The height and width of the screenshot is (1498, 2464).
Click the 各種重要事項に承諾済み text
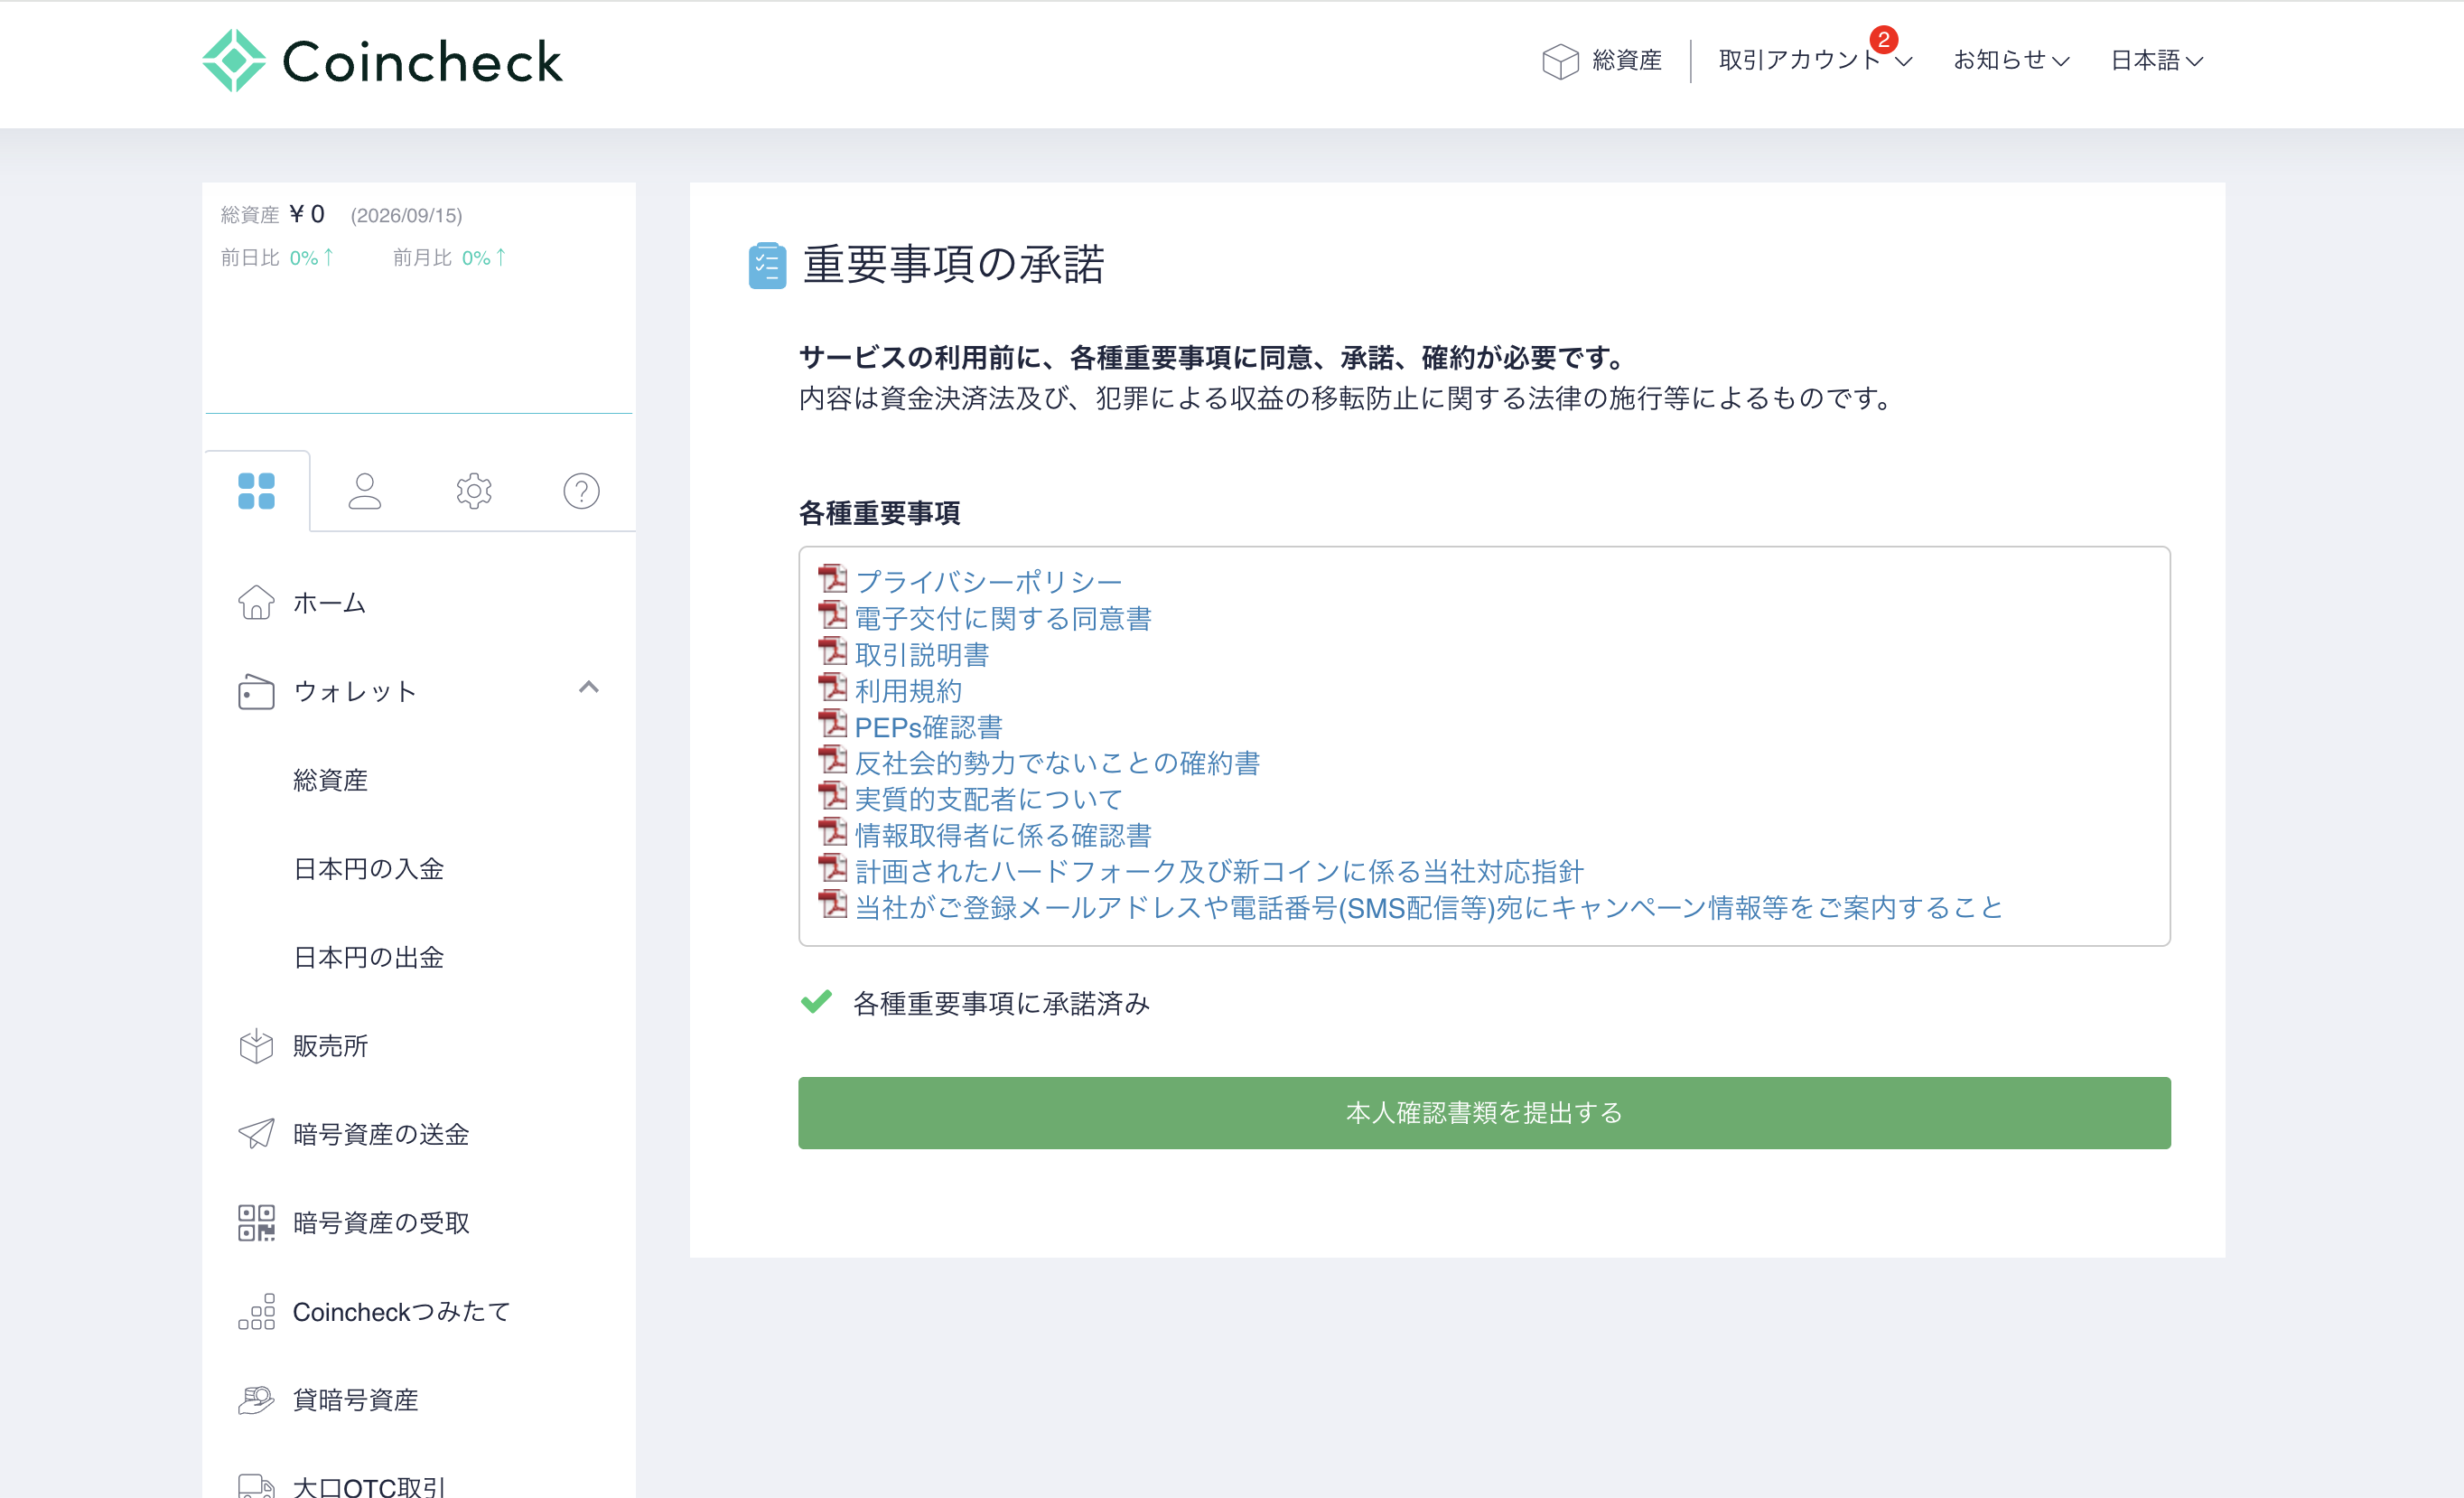click(1001, 1003)
